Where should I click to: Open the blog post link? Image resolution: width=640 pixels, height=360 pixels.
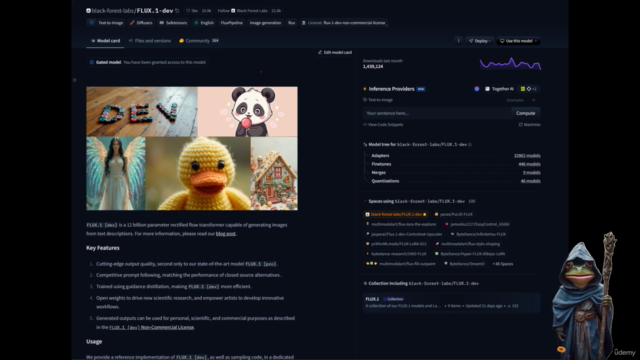226,234
